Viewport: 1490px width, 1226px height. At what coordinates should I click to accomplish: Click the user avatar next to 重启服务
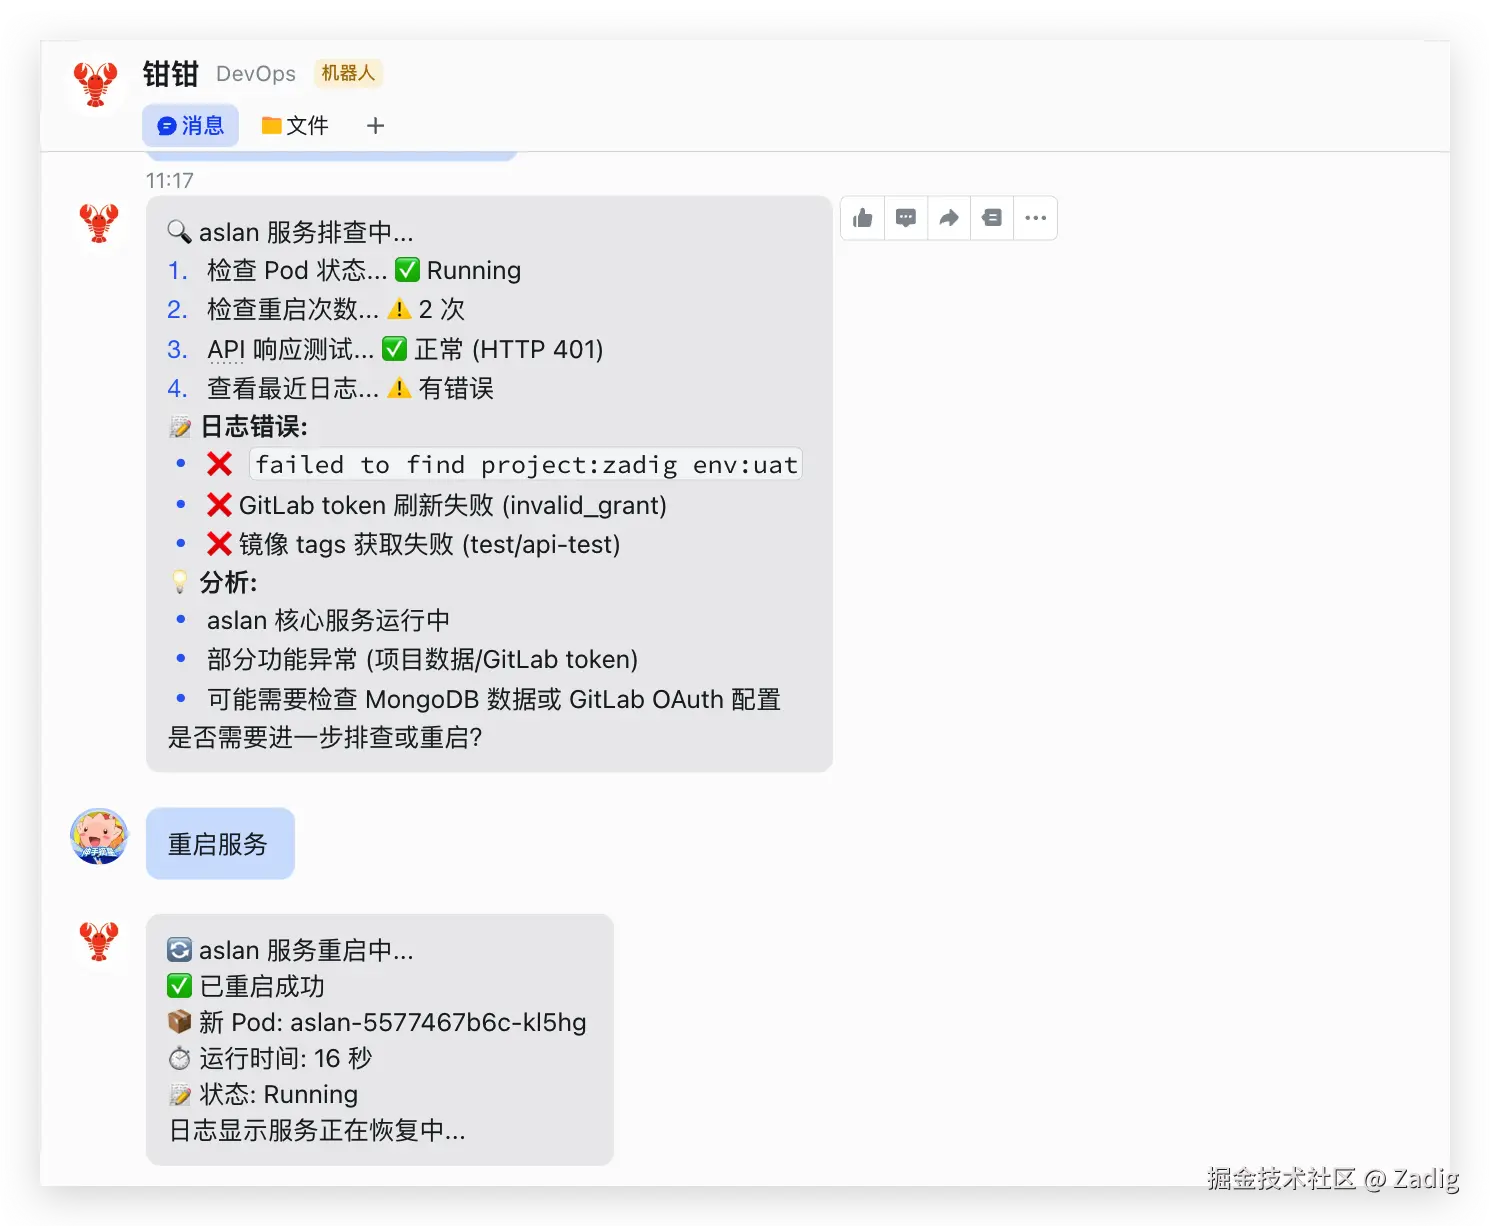(99, 836)
